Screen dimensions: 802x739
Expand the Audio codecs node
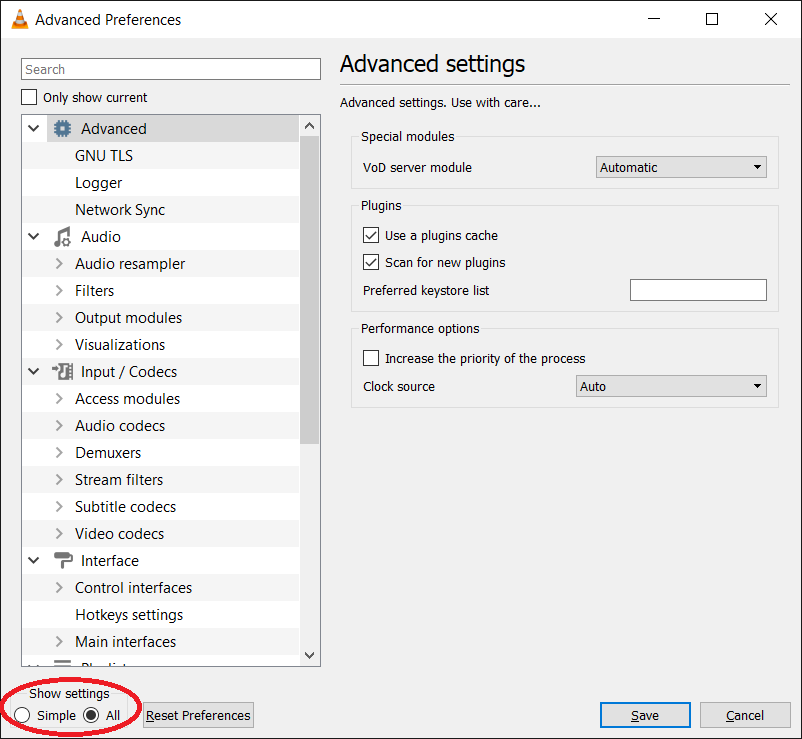[59, 426]
